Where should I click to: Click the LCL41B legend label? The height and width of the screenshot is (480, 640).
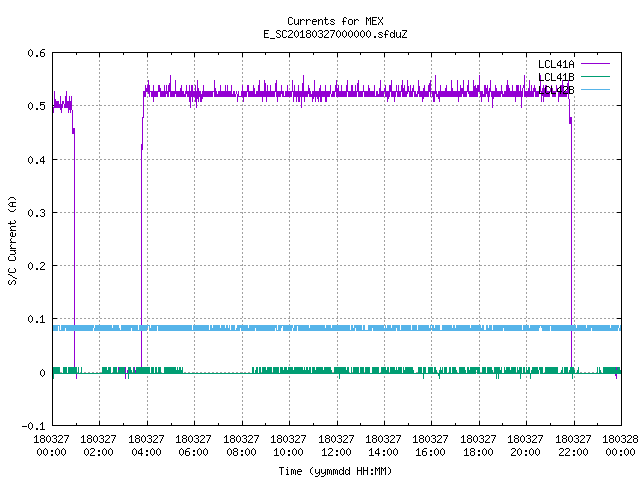556,77
